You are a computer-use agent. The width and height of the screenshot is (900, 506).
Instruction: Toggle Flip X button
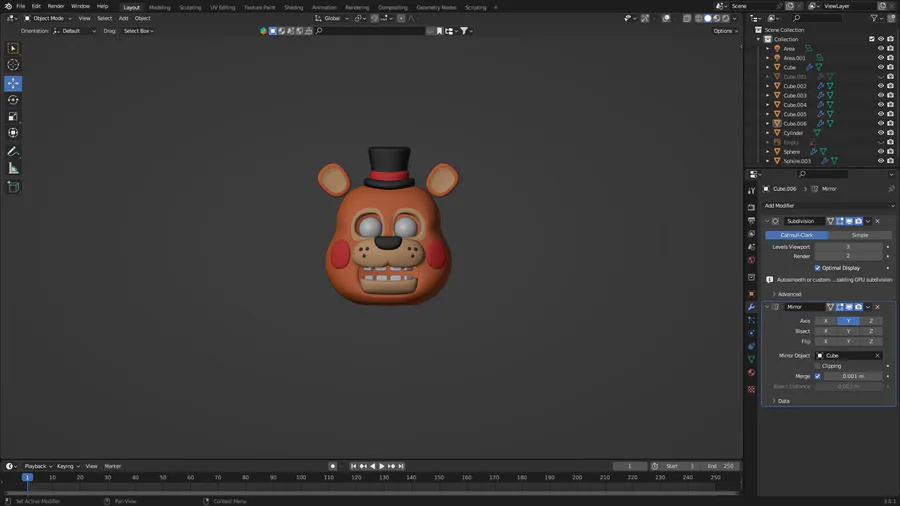click(825, 342)
